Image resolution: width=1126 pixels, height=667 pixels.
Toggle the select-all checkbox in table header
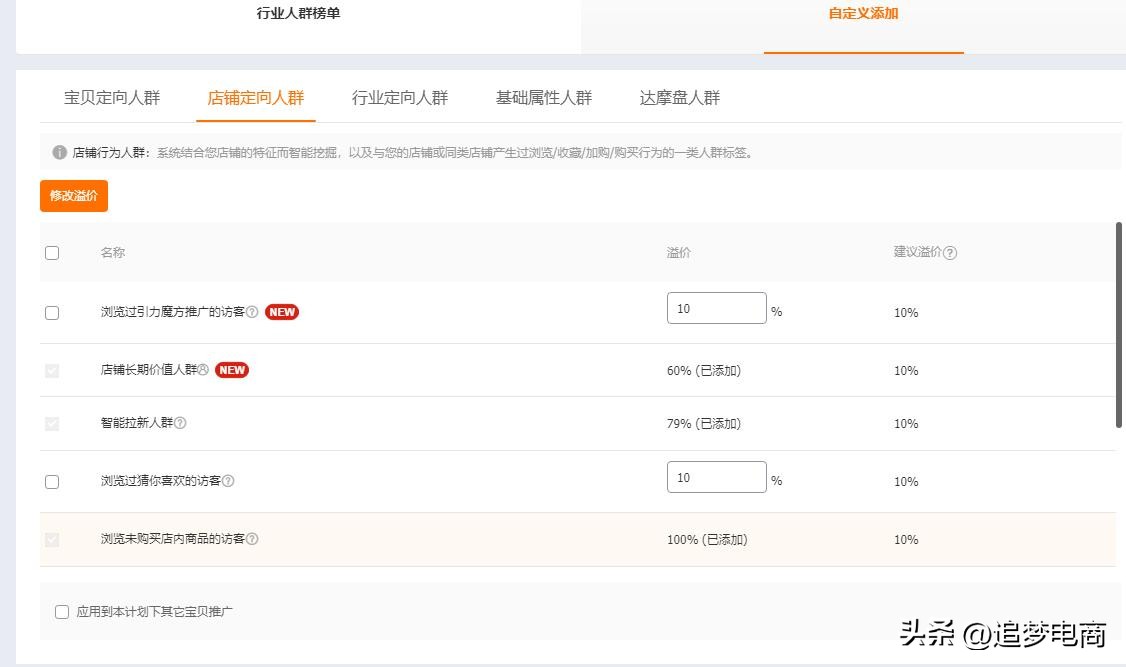coord(52,253)
